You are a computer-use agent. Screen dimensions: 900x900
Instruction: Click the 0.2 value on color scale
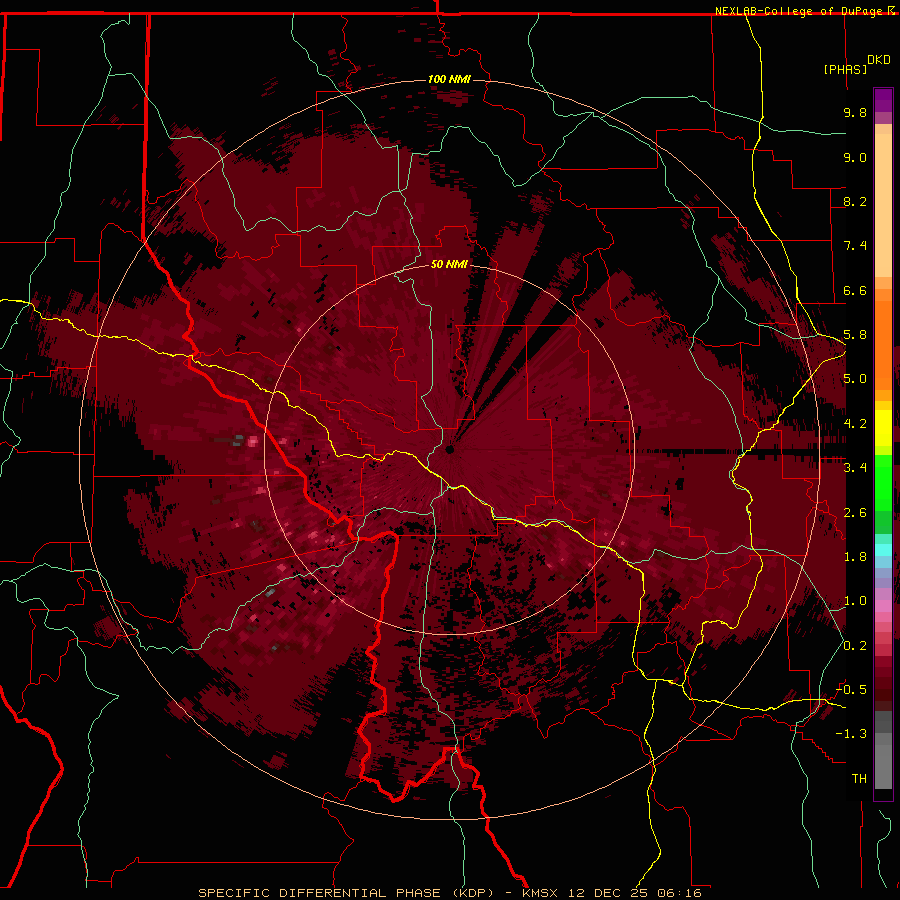point(855,646)
